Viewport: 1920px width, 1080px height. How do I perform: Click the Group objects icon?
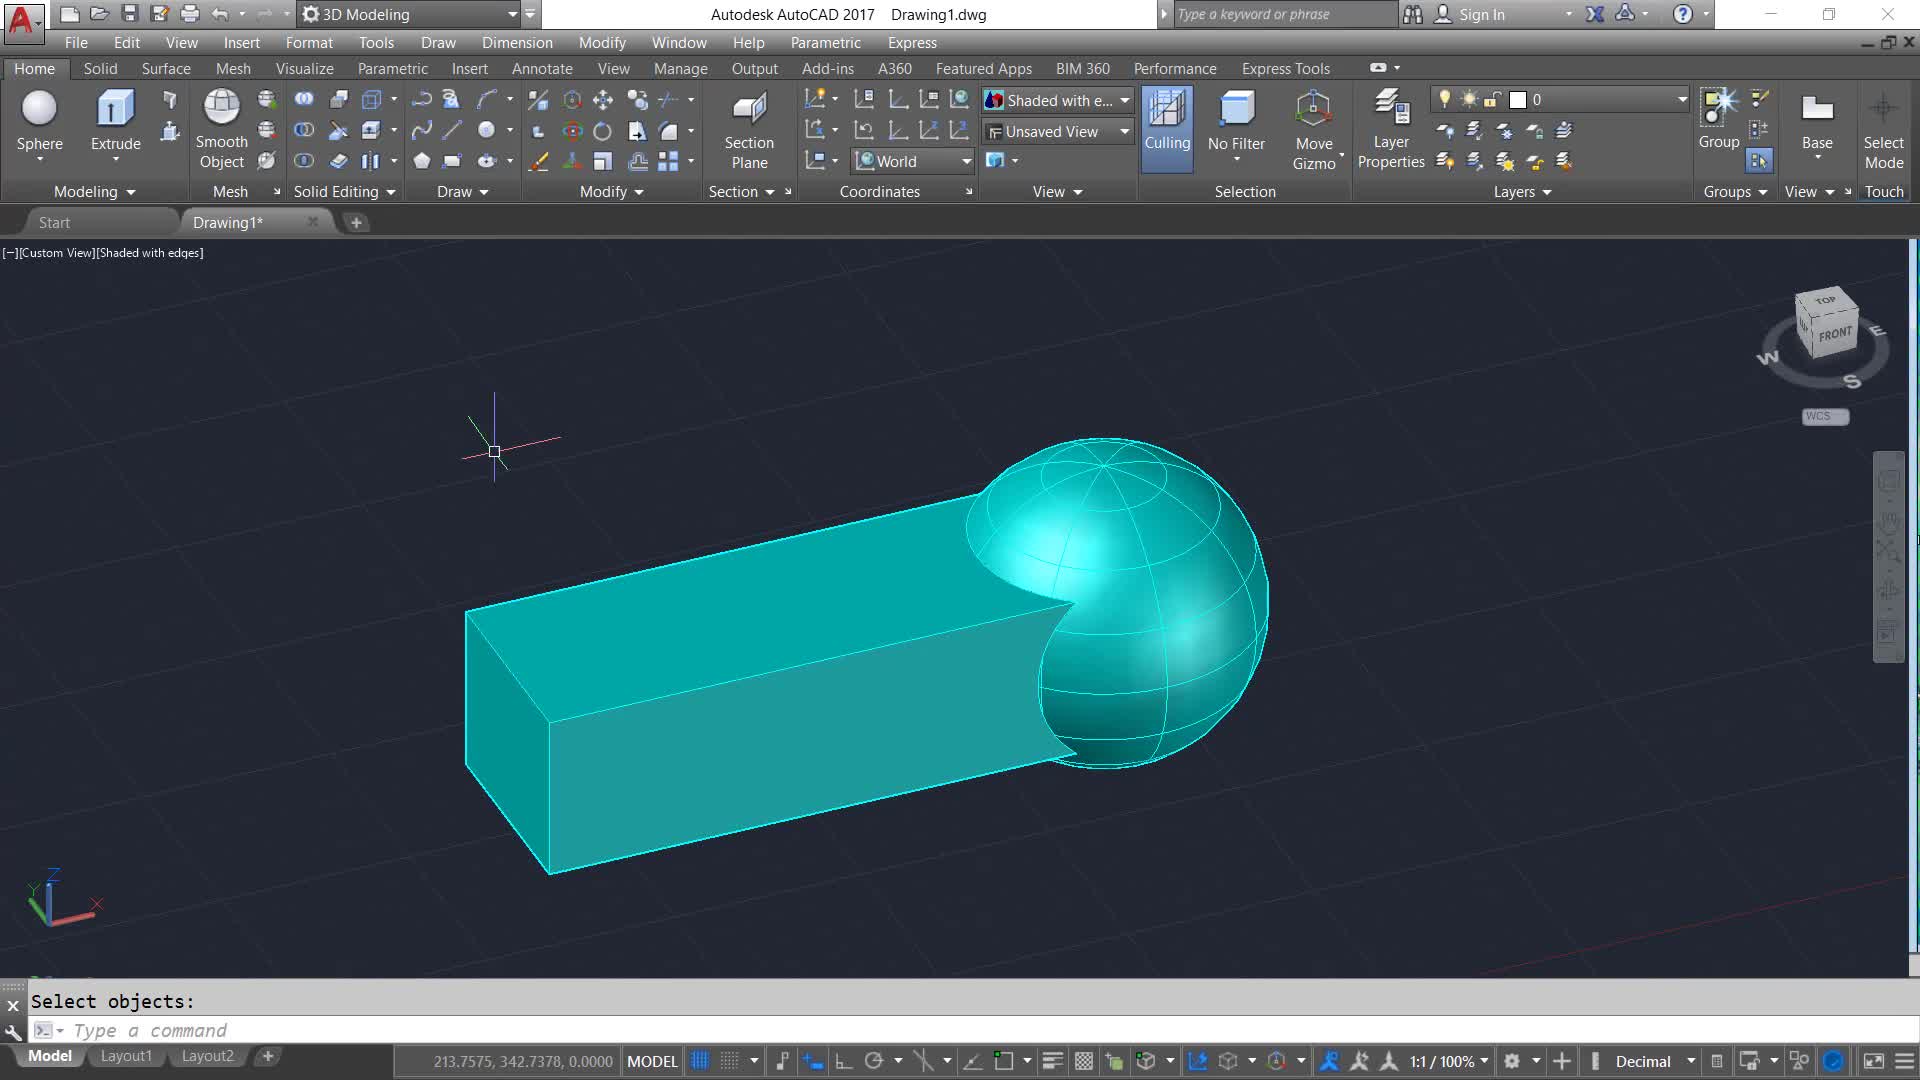[x=1718, y=108]
